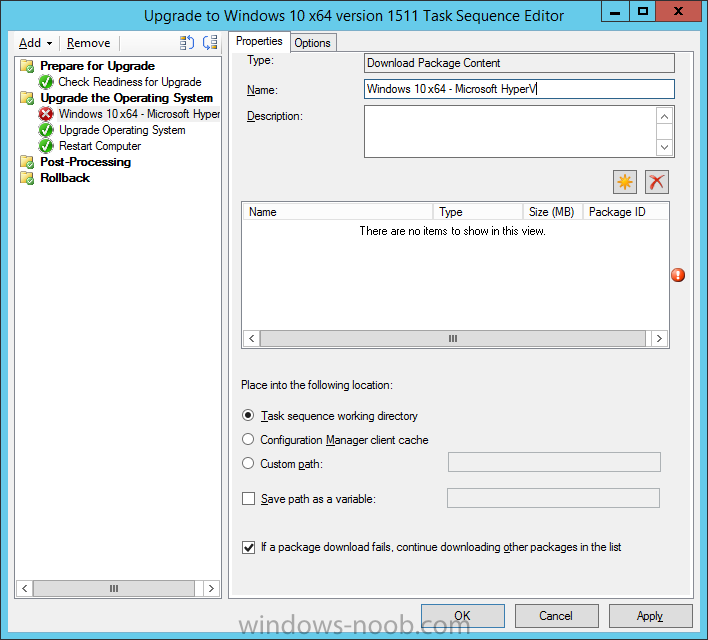The image size is (708, 640).
Task: Click the Name column header in package list
Action: pyautogui.click(x=338, y=212)
